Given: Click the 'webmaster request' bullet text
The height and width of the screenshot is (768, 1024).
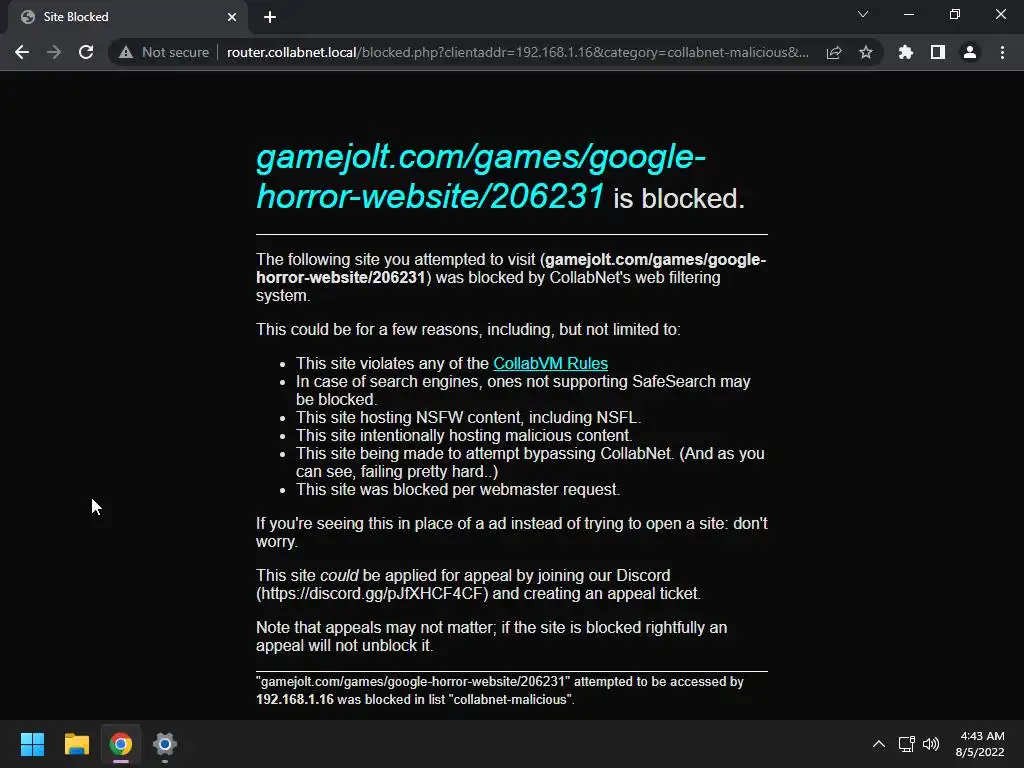Looking at the screenshot, I should 458,490.
